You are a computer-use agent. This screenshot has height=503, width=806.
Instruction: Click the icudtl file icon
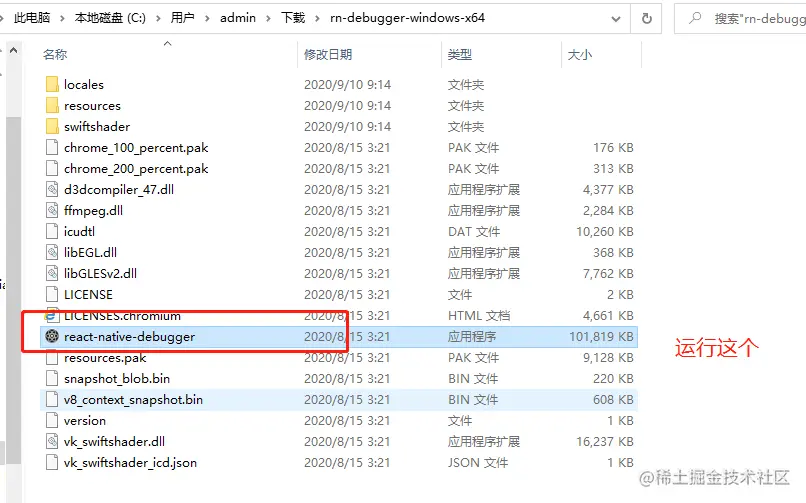coord(52,232)
